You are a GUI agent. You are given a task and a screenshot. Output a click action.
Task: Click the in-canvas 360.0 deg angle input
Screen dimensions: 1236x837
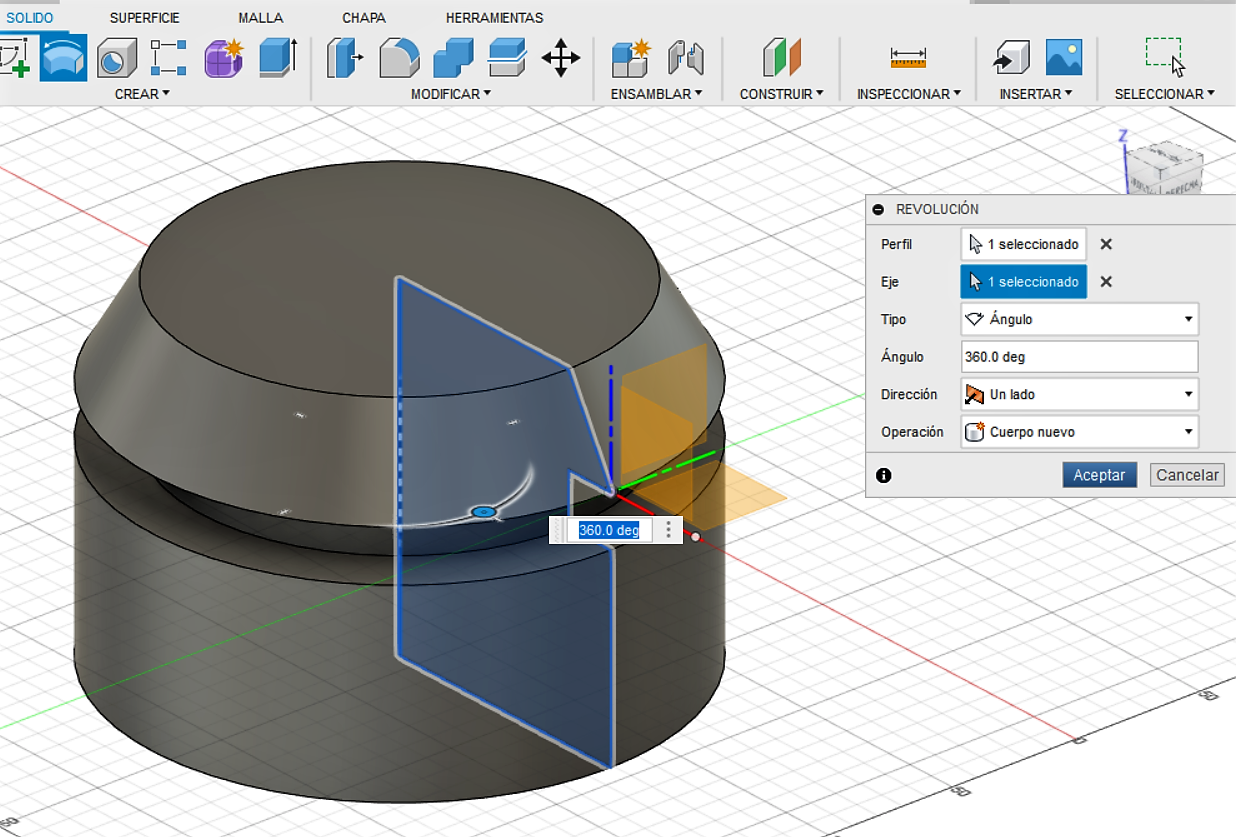click(x=609, y=530)
